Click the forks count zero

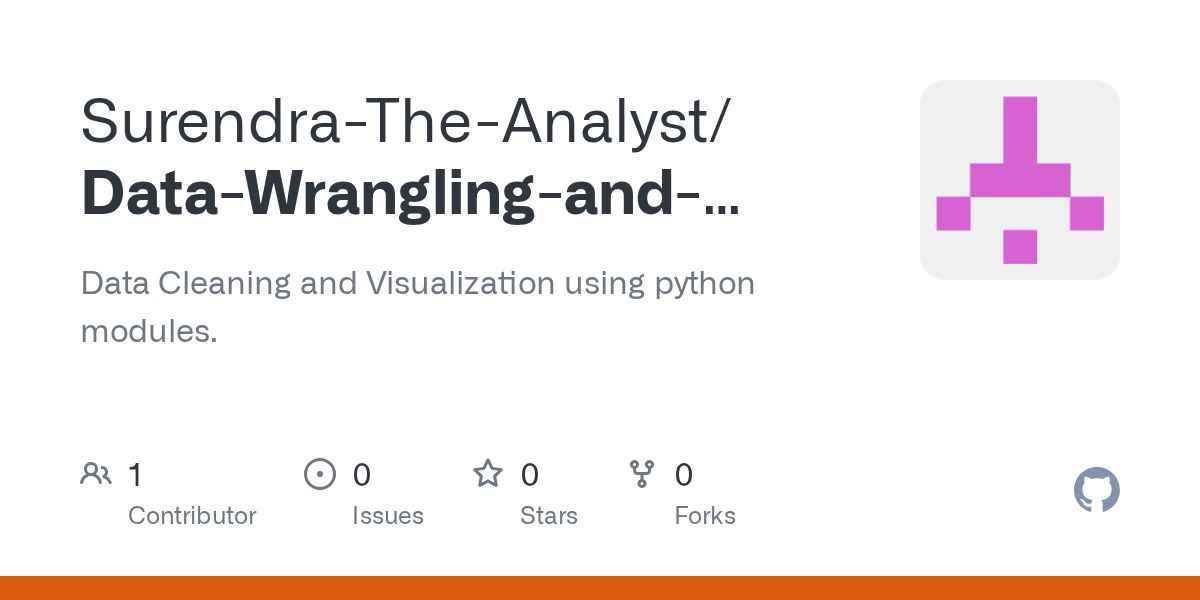click(684, 475)
